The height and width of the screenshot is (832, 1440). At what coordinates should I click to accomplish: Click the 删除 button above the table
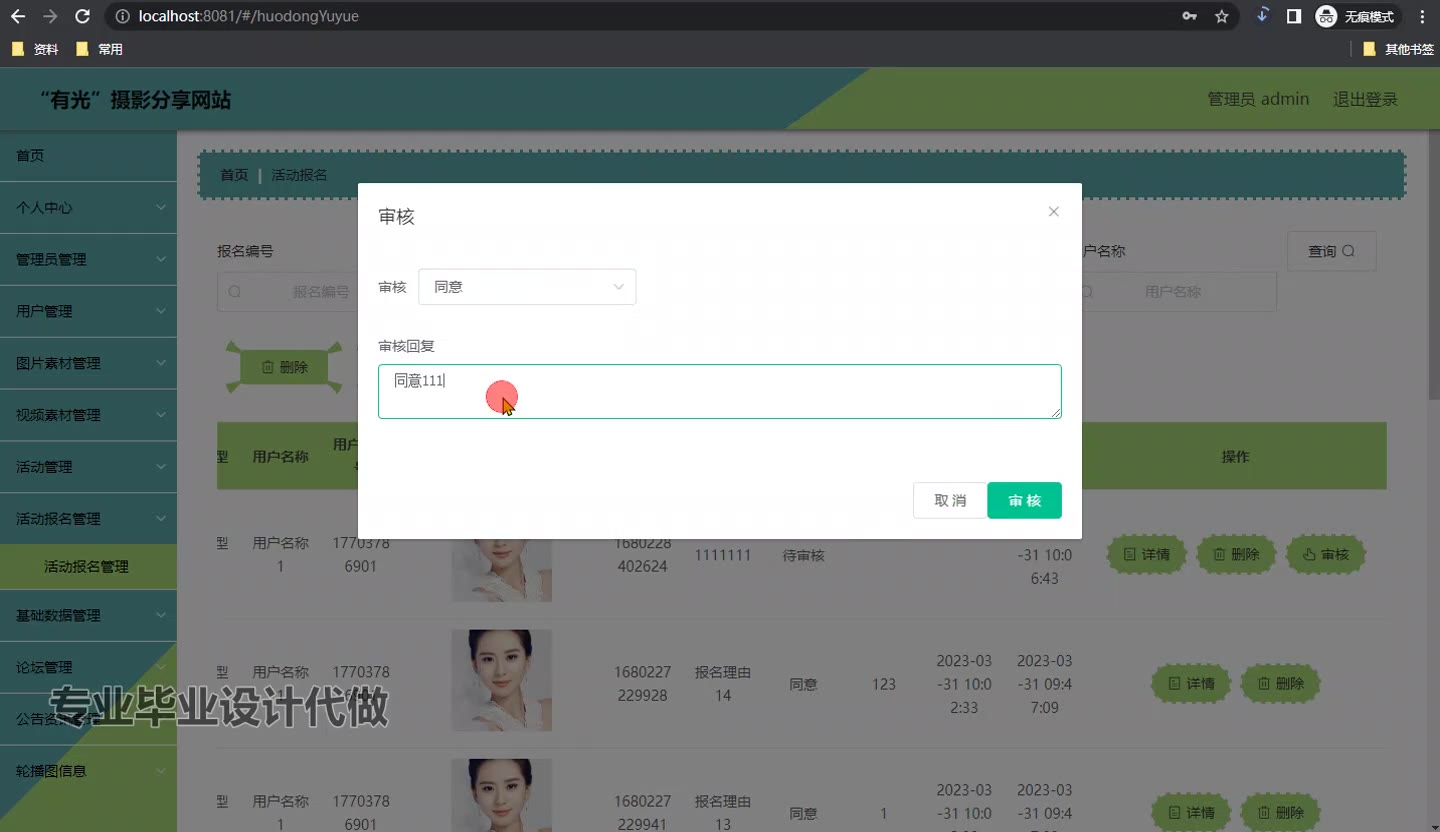pos(284,367)
